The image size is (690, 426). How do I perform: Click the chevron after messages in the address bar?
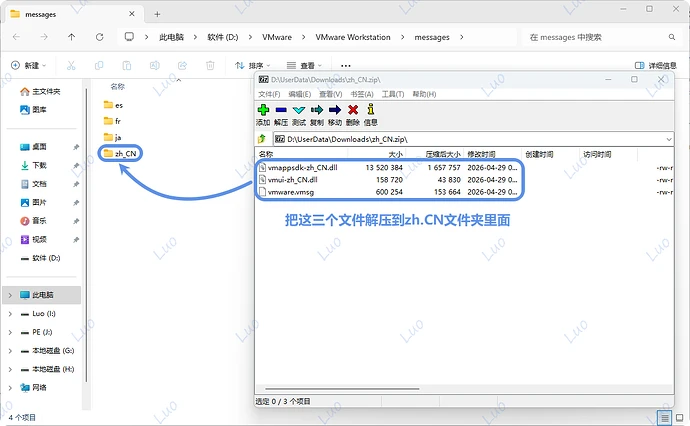point(461,37)
